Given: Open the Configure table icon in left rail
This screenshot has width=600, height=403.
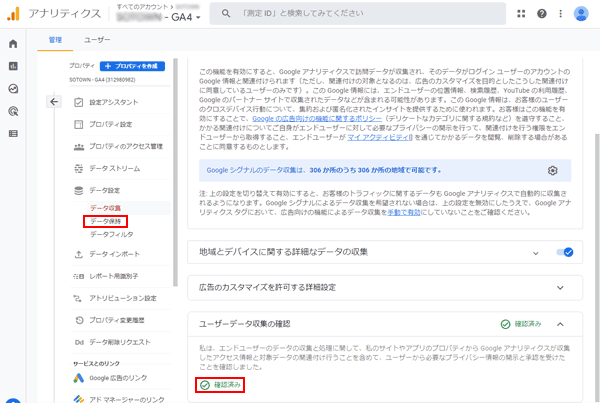Looking at the screenshot, I should coord(13,134).
